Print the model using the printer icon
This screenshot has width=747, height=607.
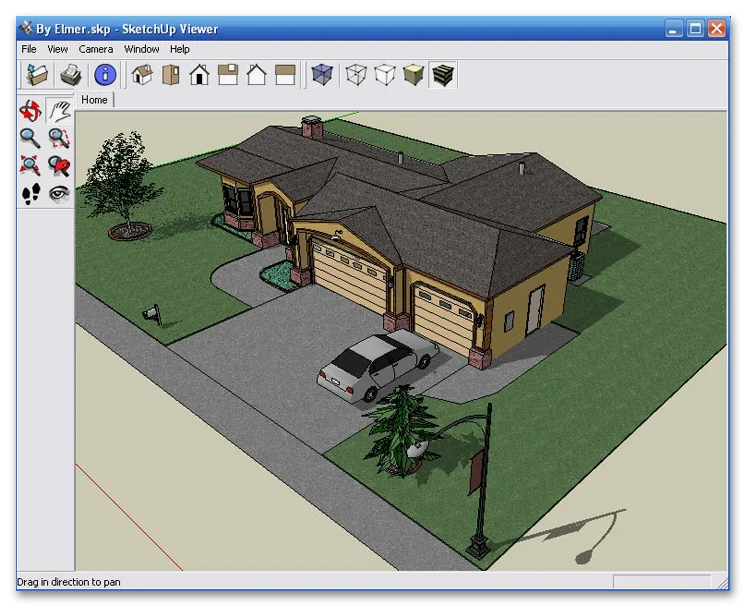(70, 74)
